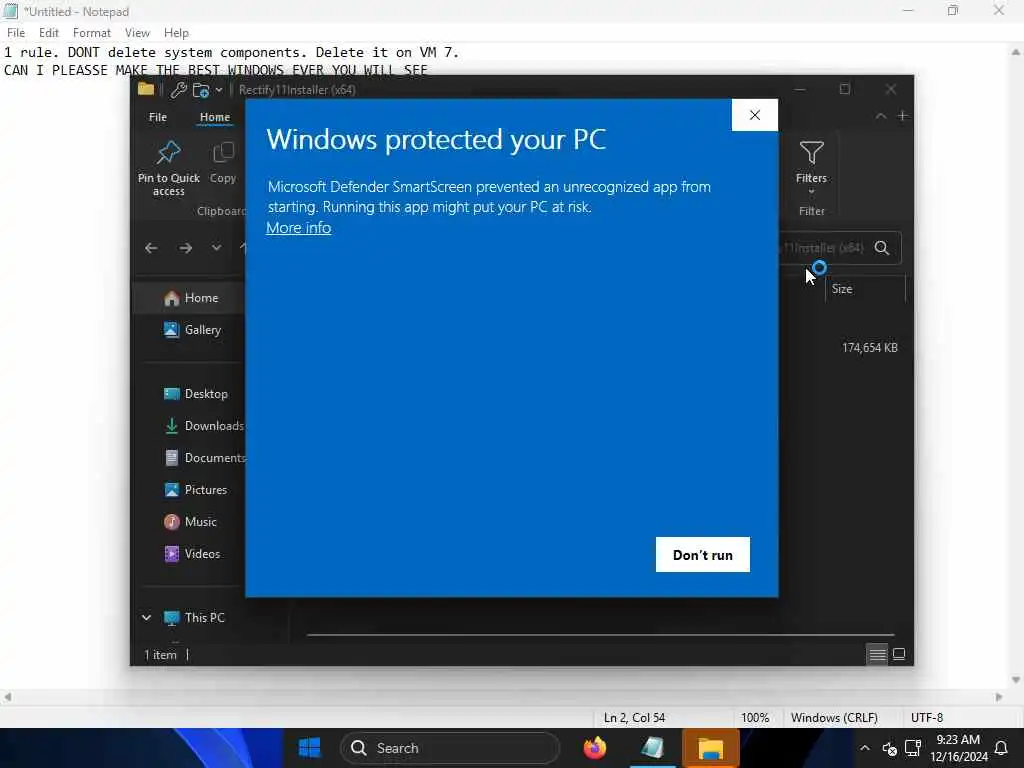This screenshot has width=1024, height=768.
Task: Open Notepad File menu
Action: click(16, 33)
